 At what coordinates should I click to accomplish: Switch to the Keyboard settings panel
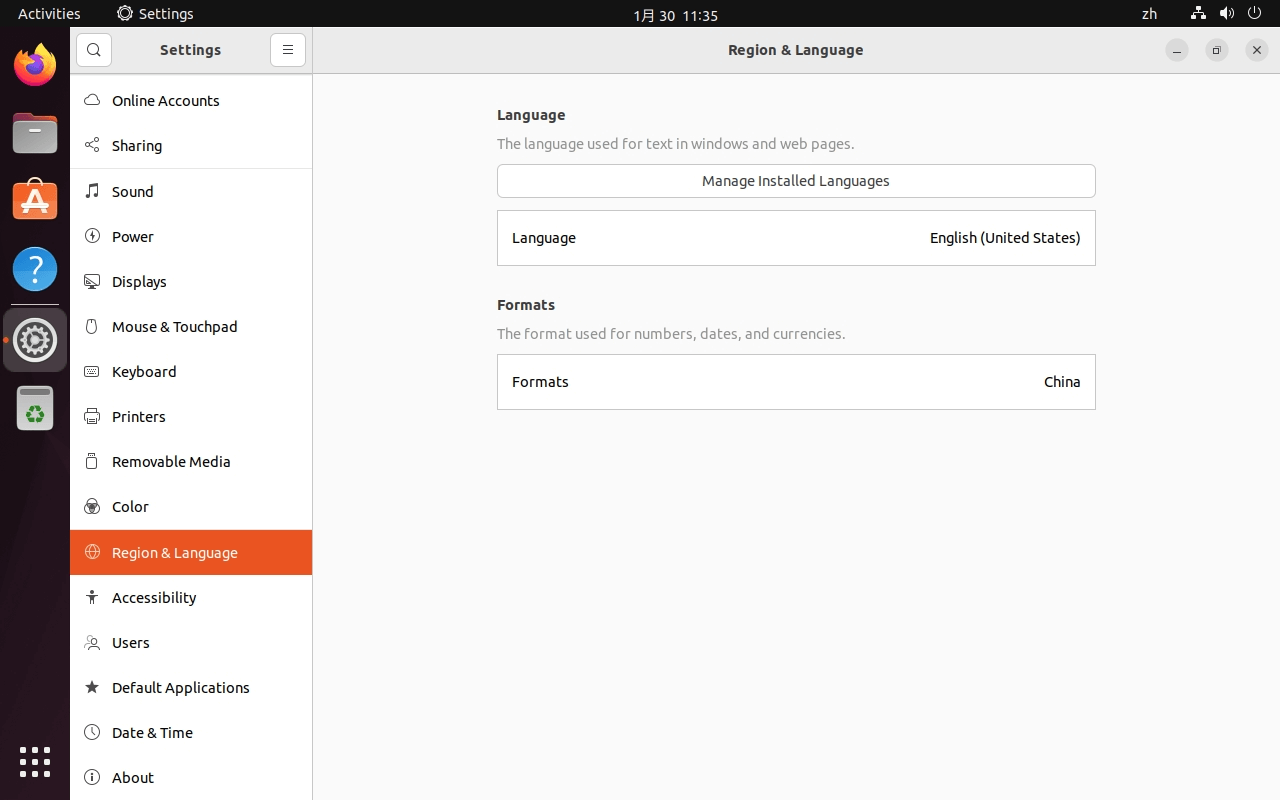pos(144,372)
